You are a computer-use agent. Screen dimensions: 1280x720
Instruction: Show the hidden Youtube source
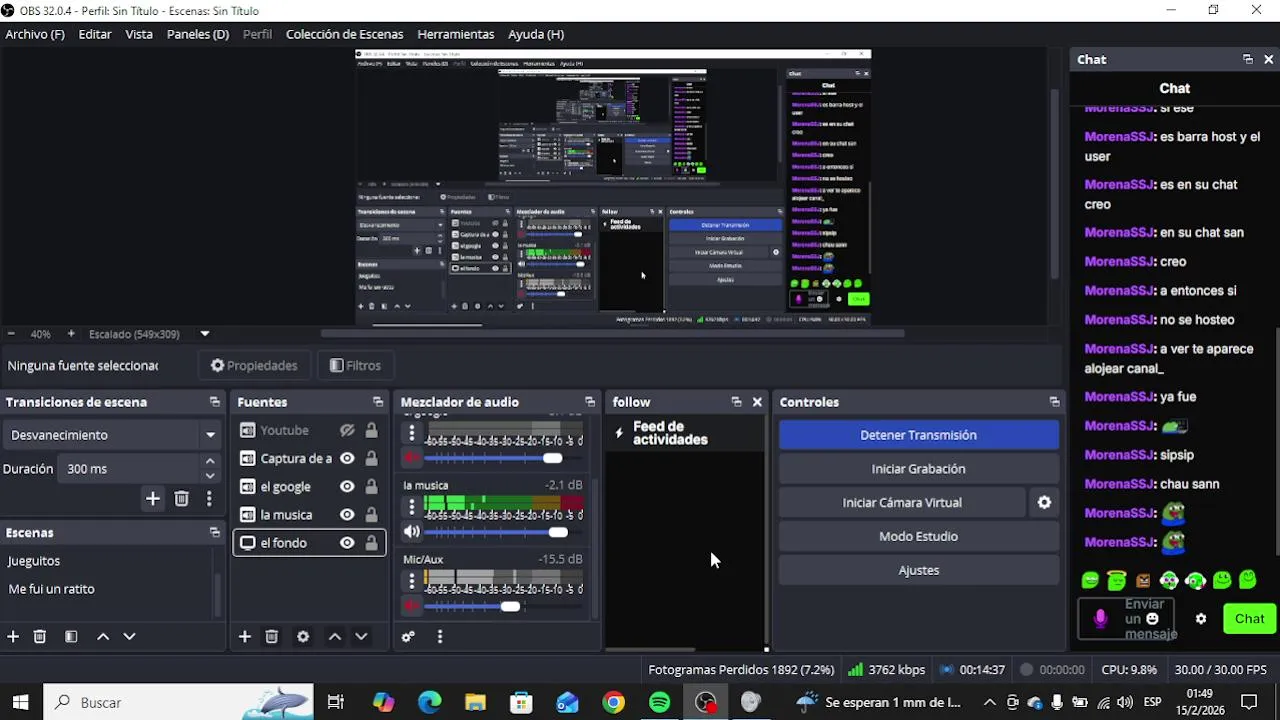click(x=347, y=430)
